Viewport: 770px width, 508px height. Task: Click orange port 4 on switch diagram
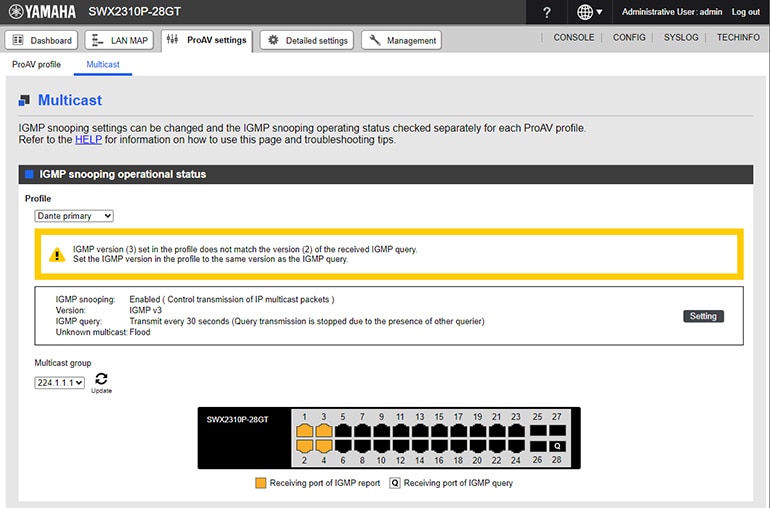(324, 446)
